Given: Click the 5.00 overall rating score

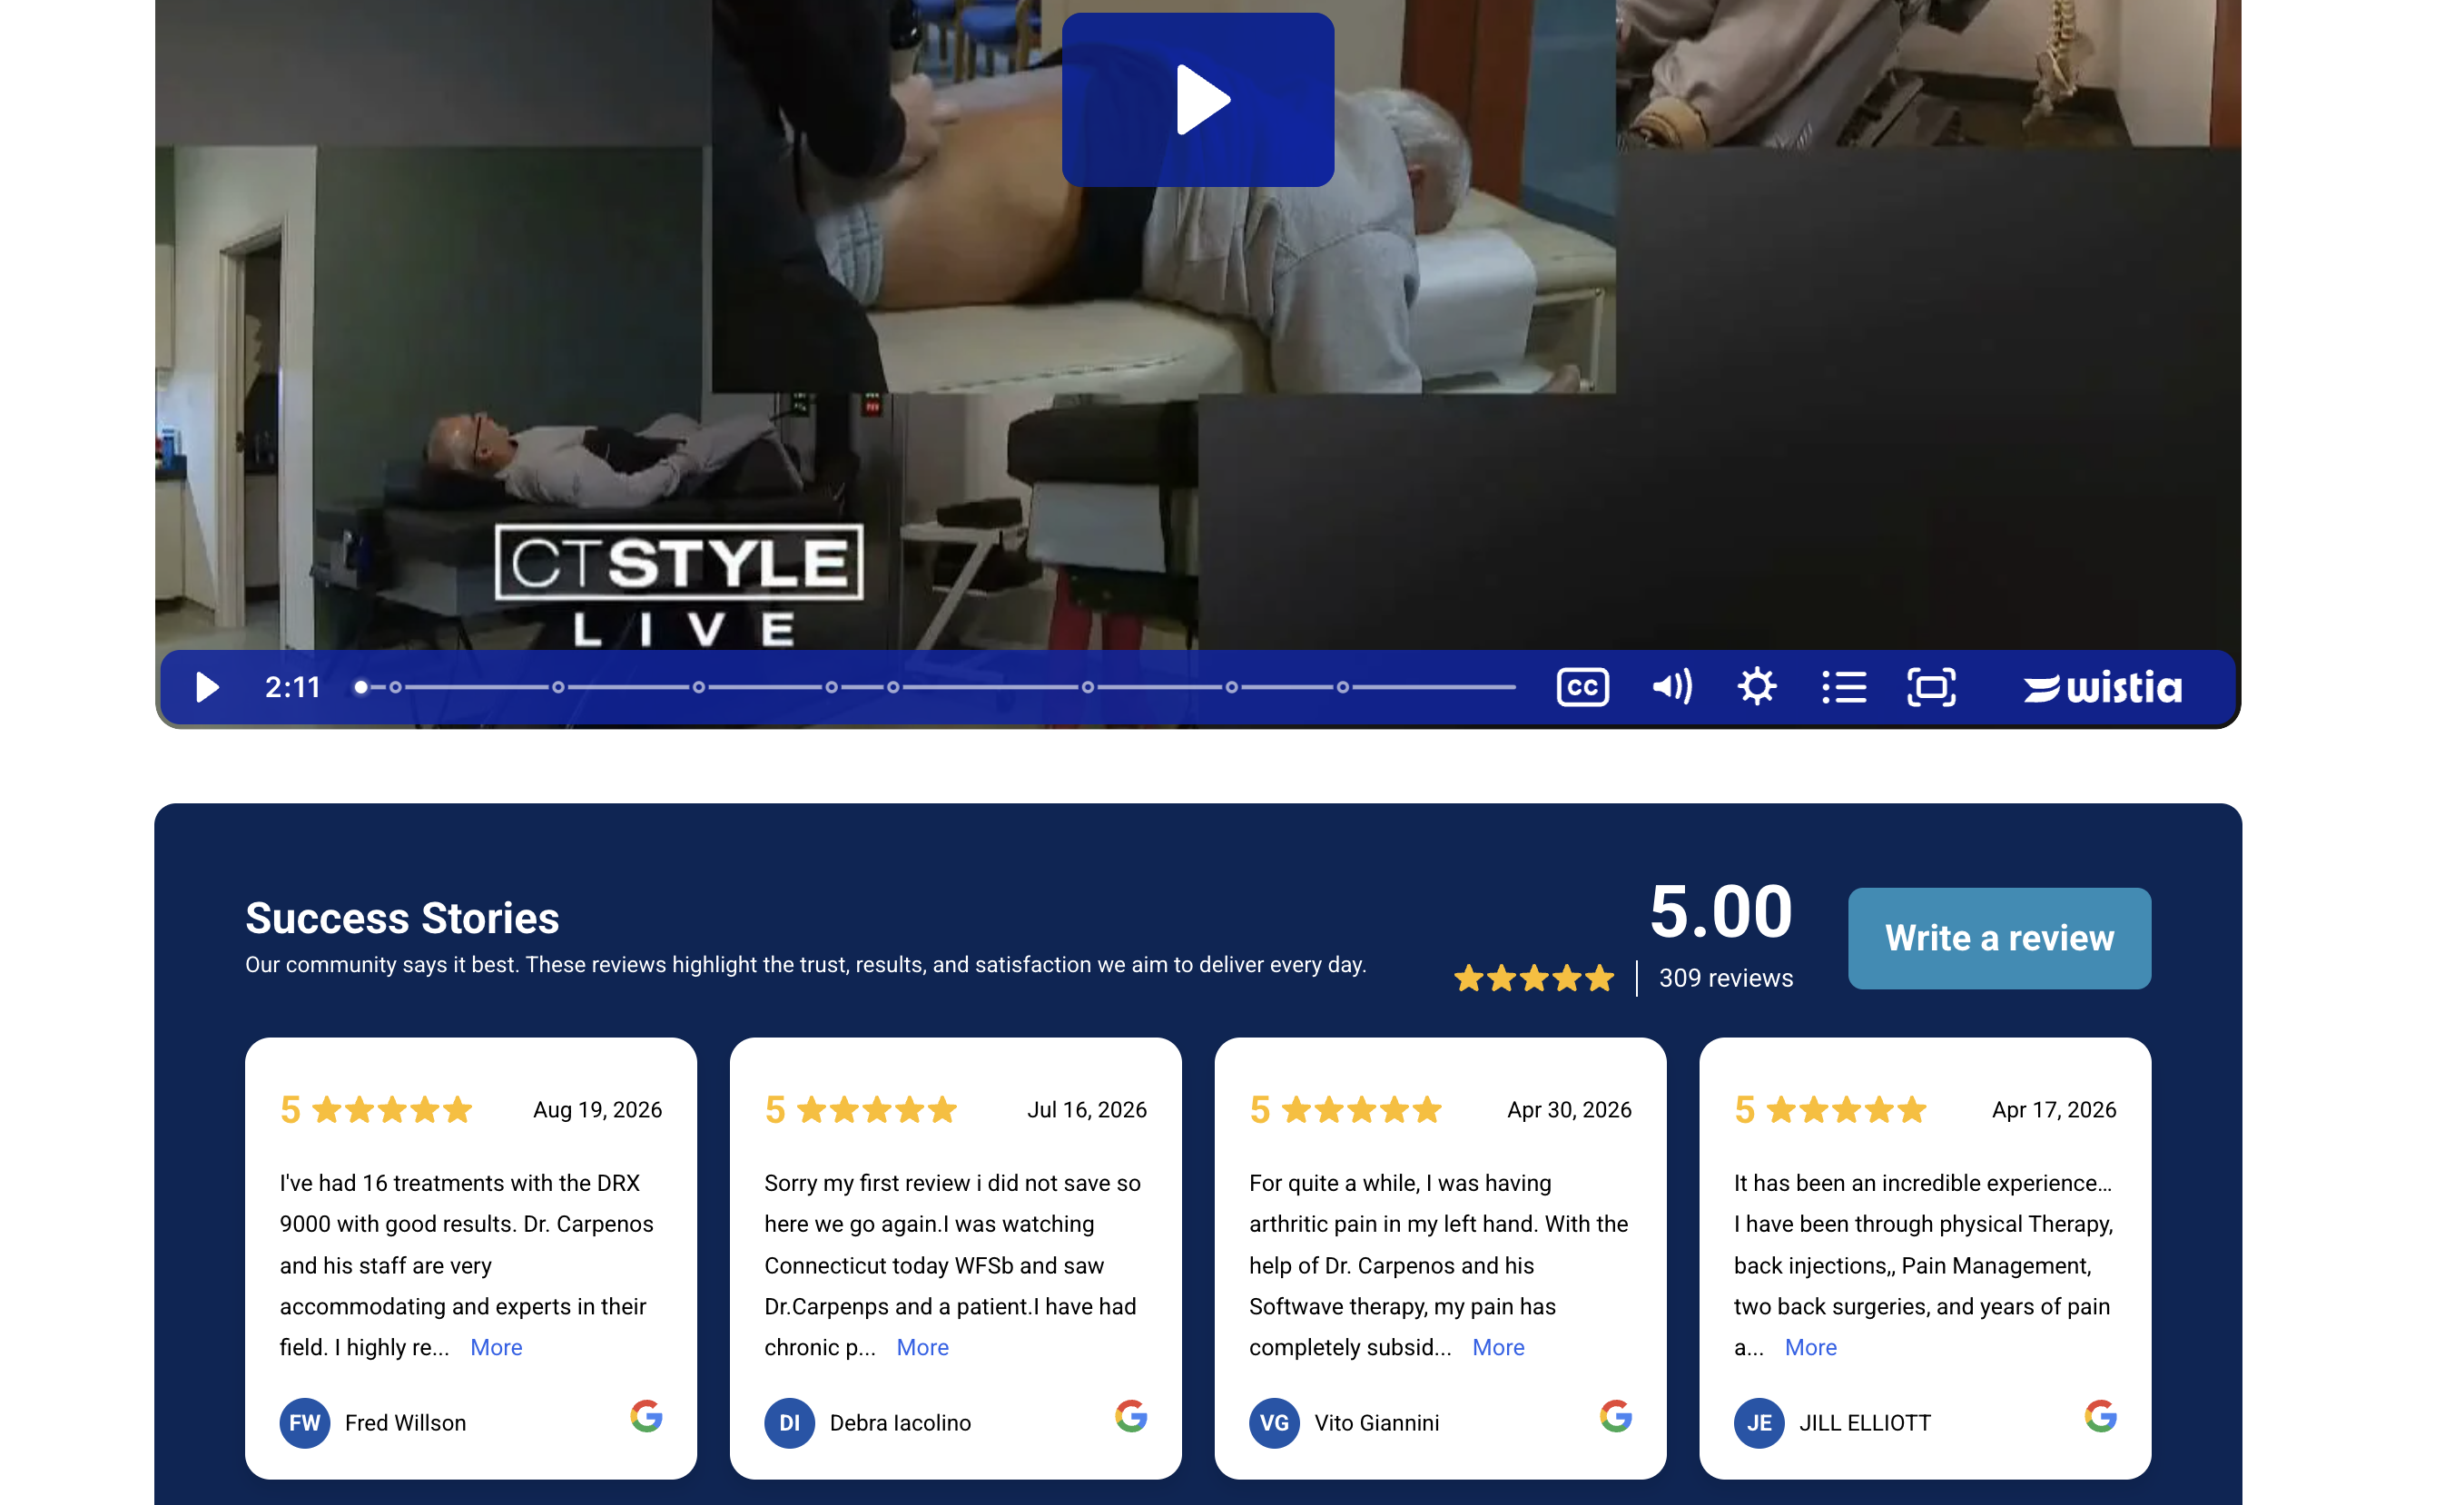Looking at the screenshot, I should [x=1720, y=911].
